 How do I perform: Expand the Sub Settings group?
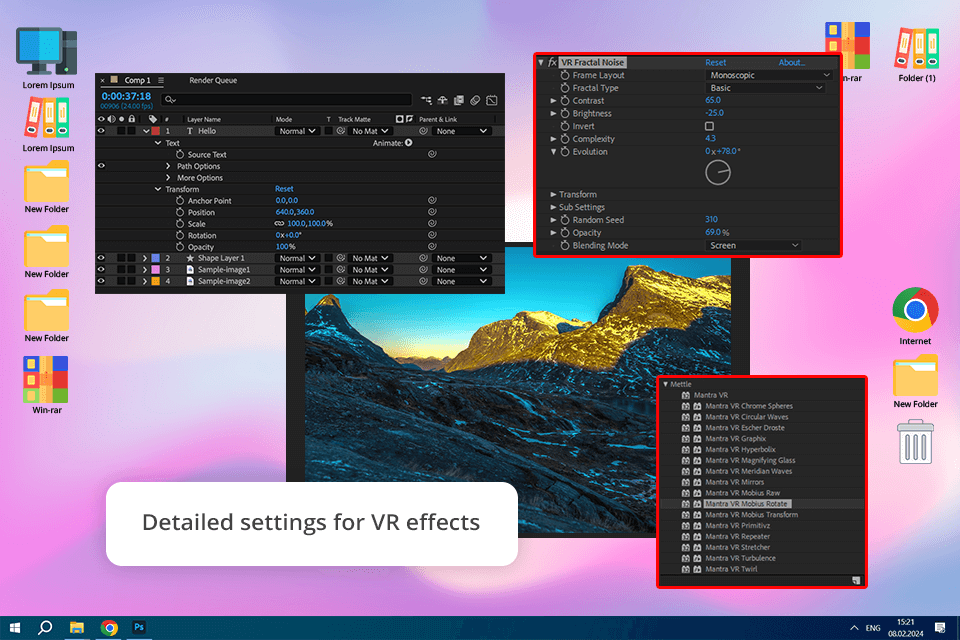pyautogui.click(x=553, y=207)
